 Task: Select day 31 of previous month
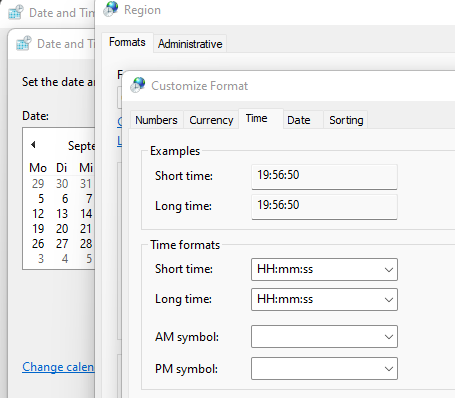click(x=86, y=184)
